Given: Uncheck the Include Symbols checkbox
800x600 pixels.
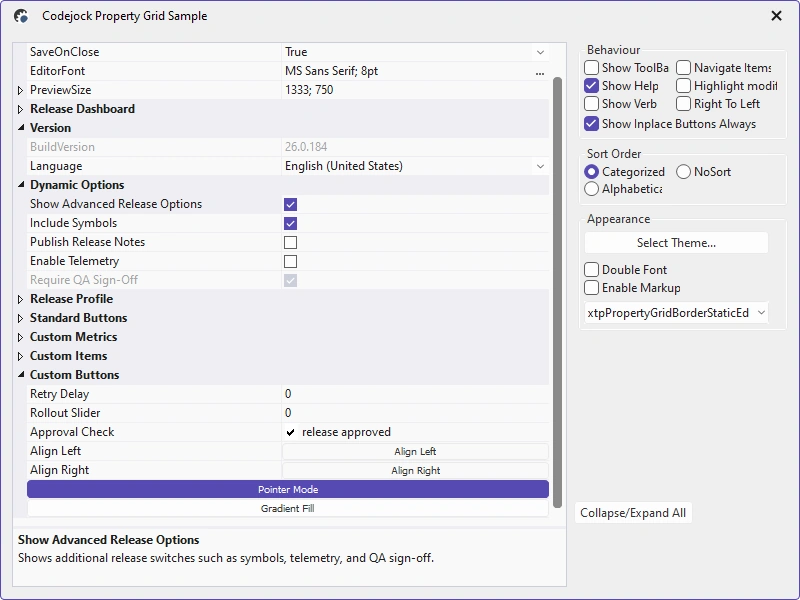Looking at the screenshot, I should (x=290, y=223).
